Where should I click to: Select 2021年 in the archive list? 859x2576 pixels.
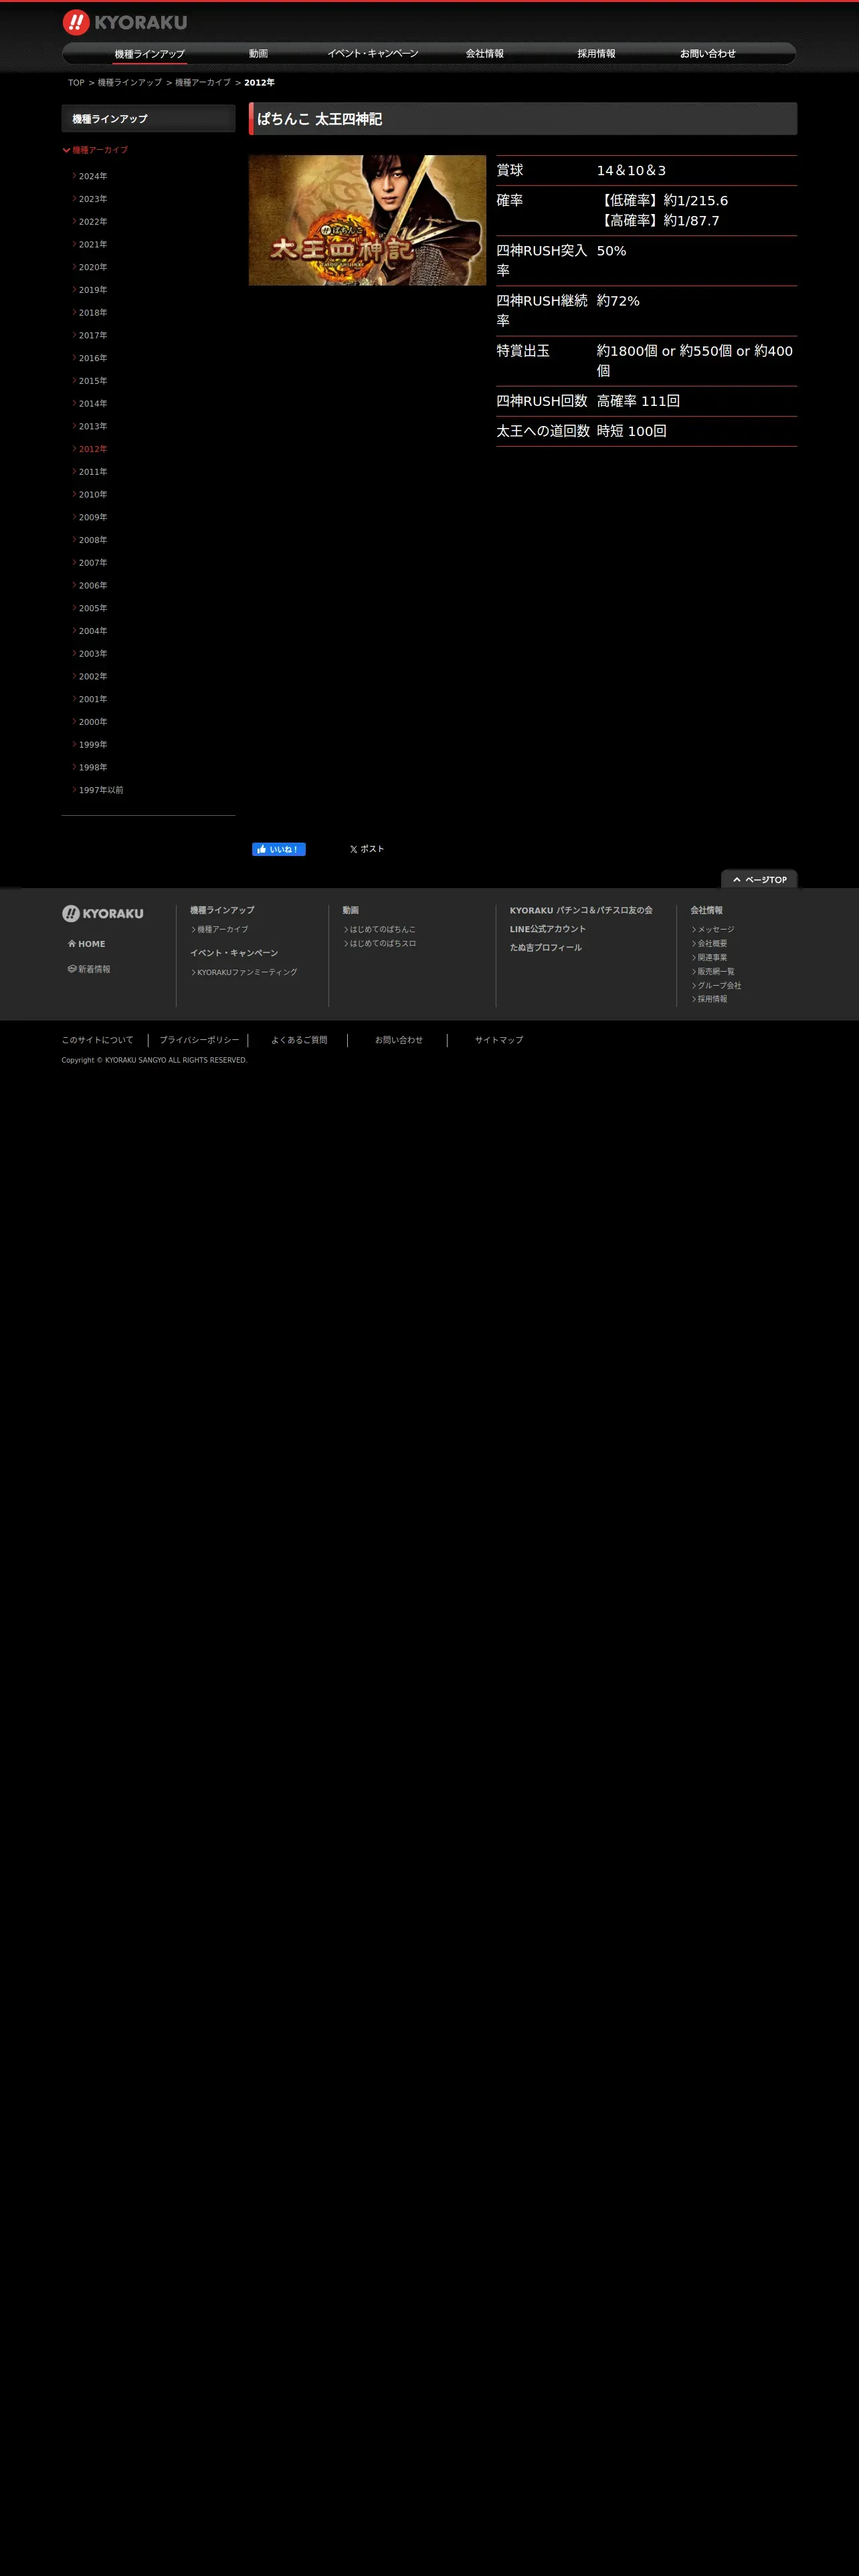[x=92, y=244]
